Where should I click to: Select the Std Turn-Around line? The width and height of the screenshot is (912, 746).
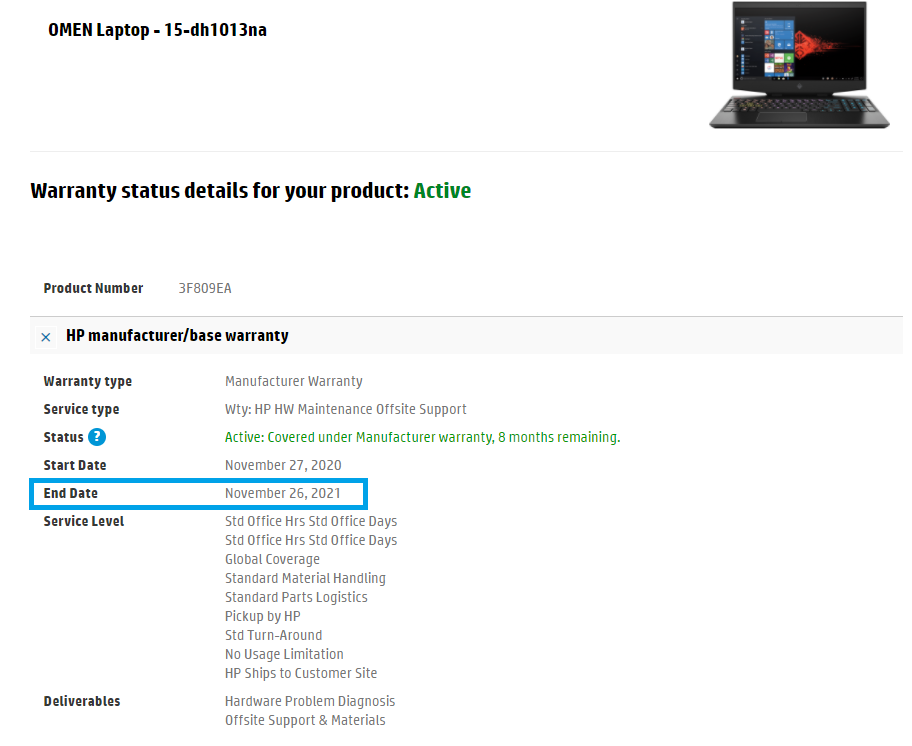coord(273,635)
